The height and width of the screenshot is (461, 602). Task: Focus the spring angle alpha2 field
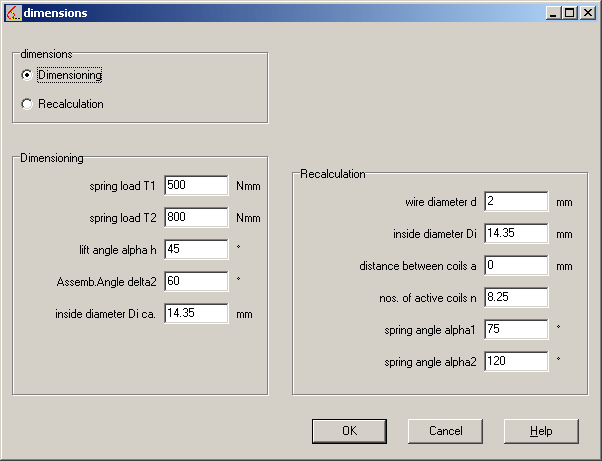tap(516, 361)
